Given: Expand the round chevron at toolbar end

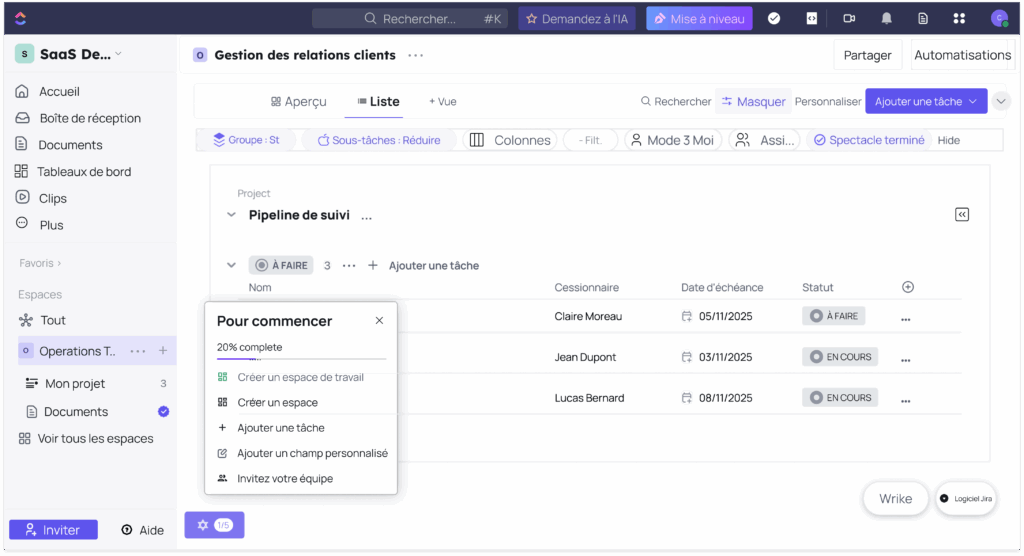Looking at the screenshot, I should click(x=1000, y=101).
